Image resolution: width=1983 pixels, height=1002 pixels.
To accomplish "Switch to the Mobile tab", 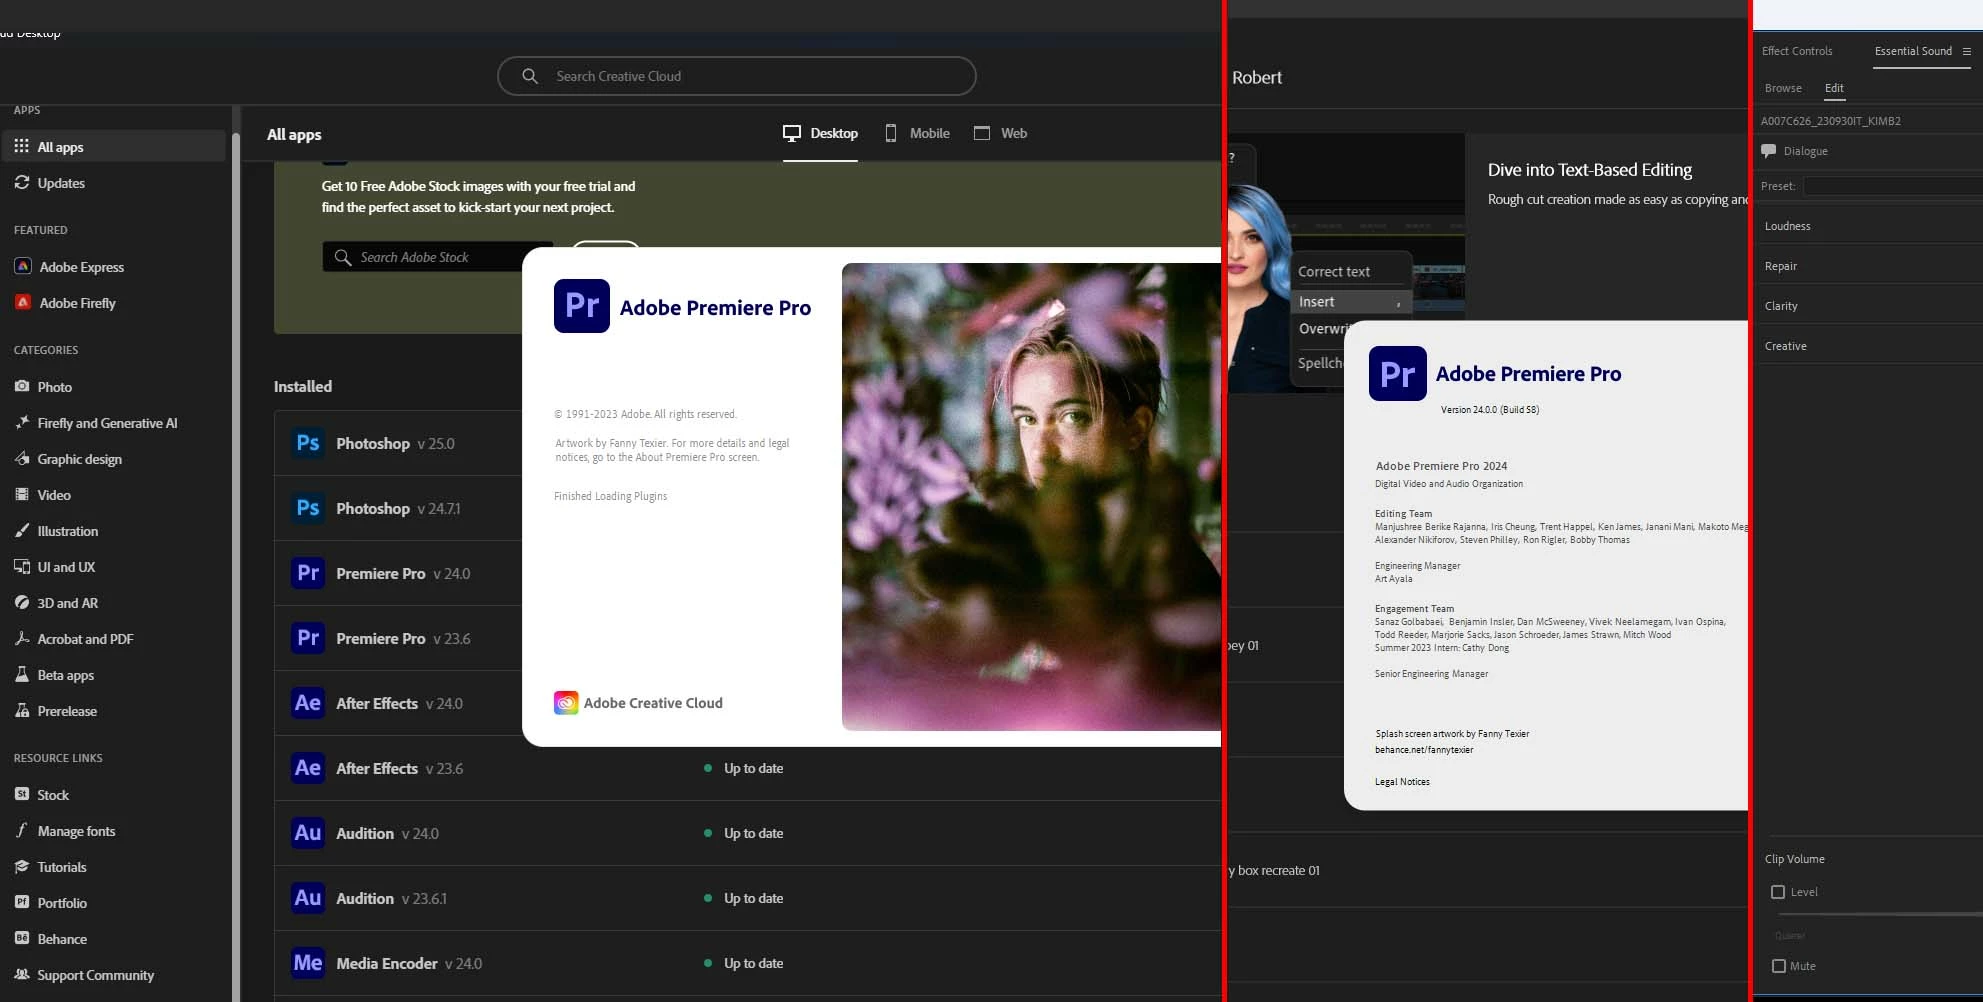I will (x=917, y=133).
